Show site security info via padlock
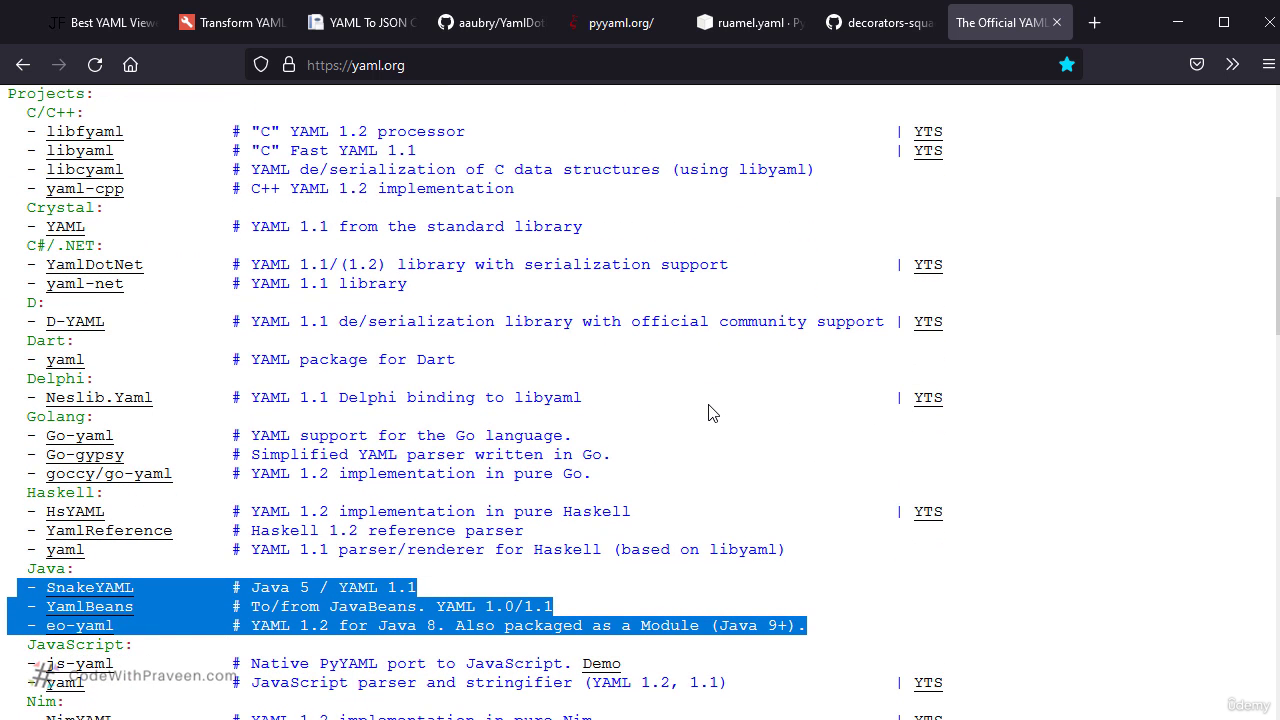The width and height of the screenshot is (1280, 720). tap(289, 65)
